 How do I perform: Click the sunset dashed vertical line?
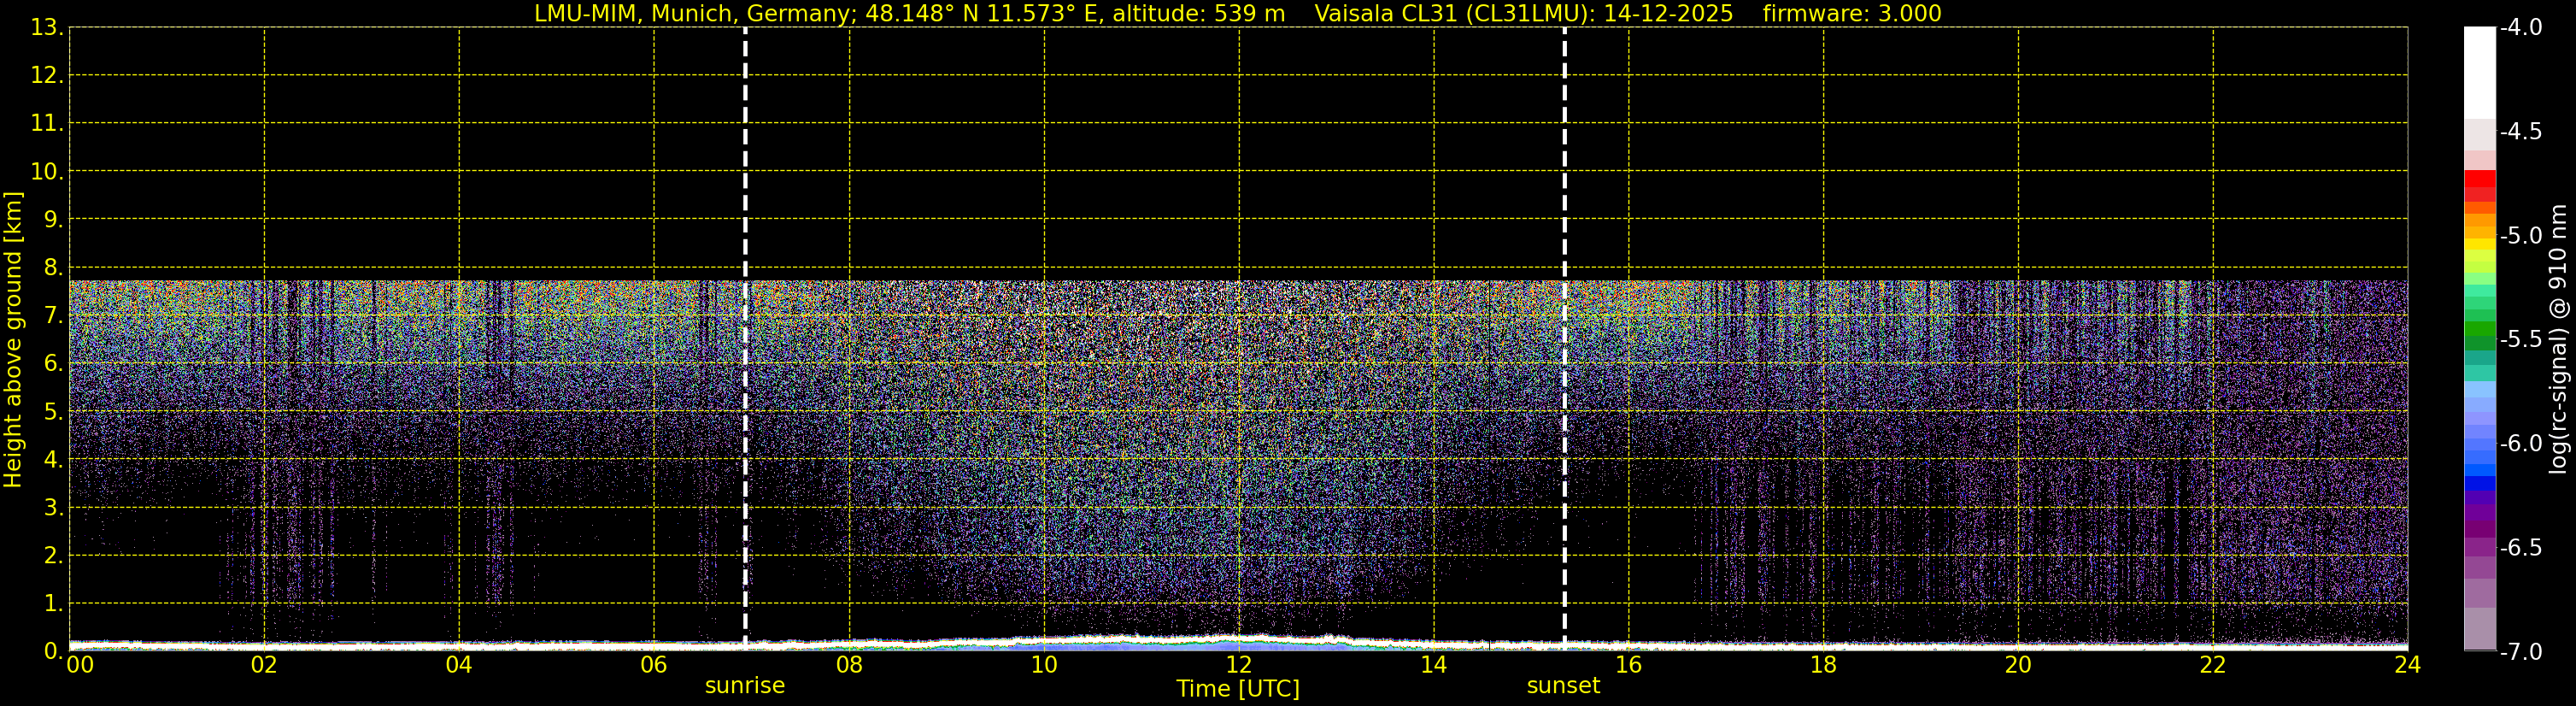coord(1564,340)
